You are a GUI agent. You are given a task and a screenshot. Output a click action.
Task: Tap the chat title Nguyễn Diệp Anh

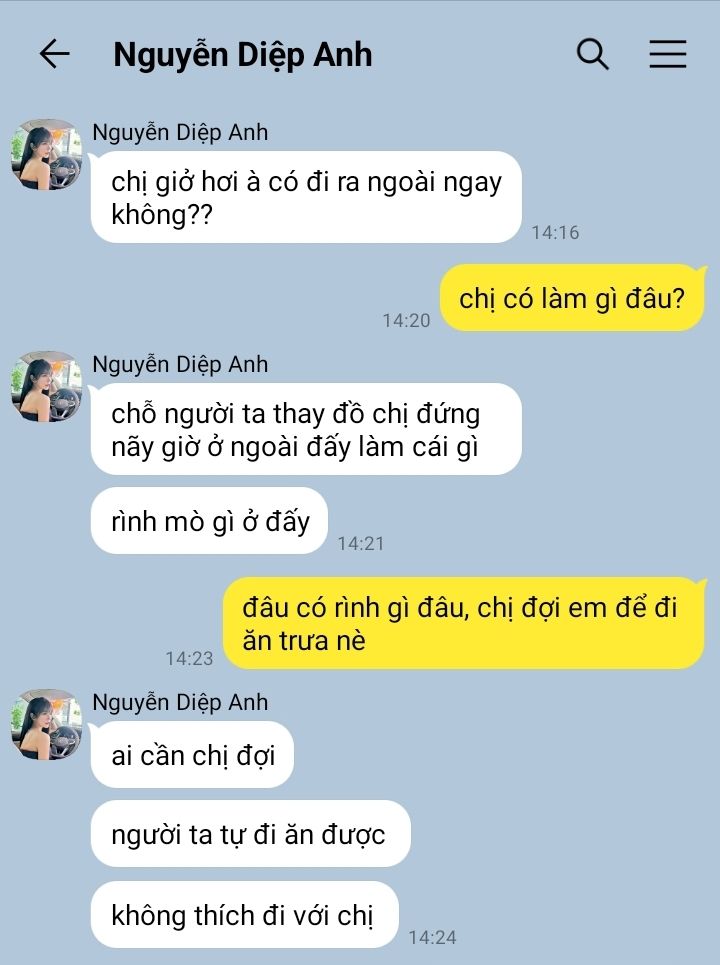click(242, 55)
